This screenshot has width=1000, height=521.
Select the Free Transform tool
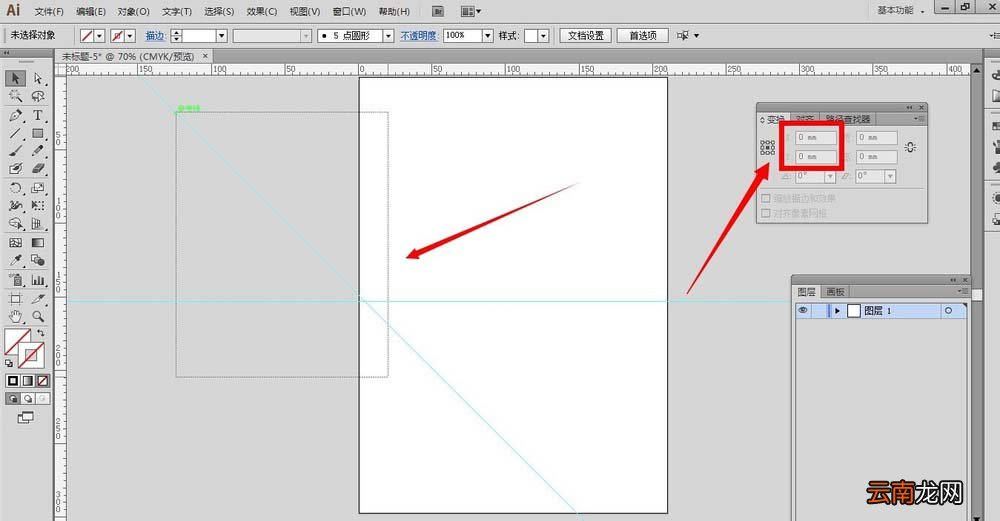[38, 206]
